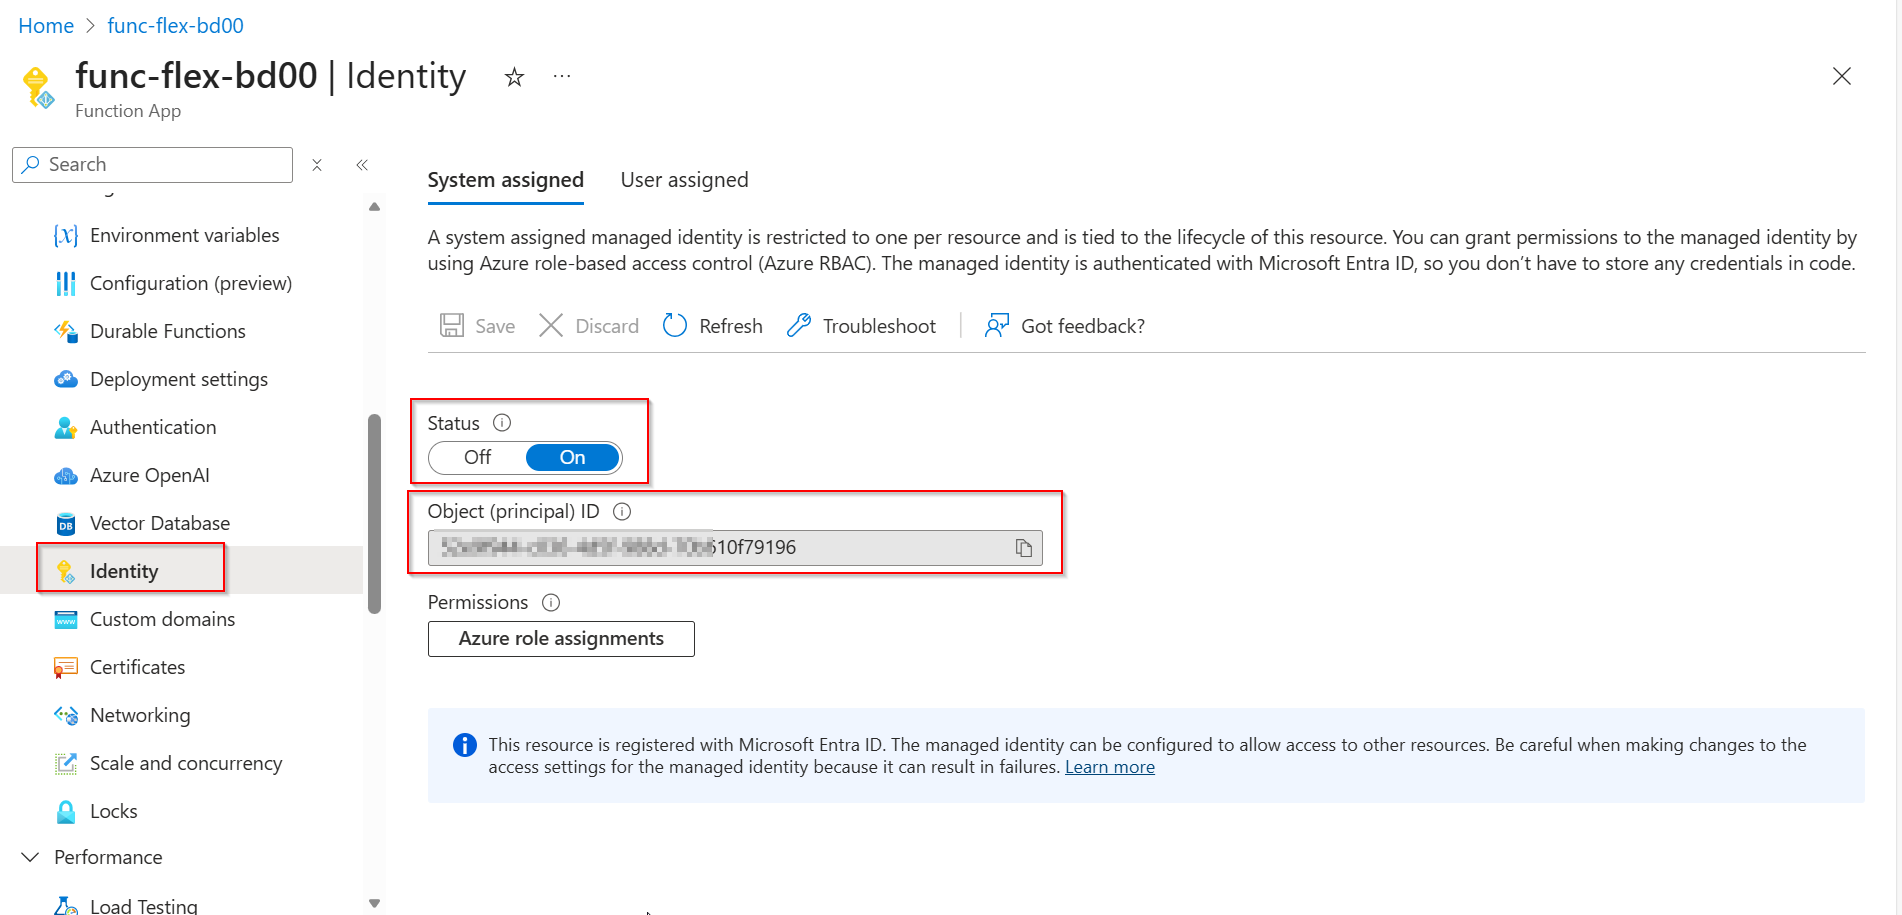Screen dimensions: 1902x915
Task: Click the Object (principal) ID field
Action: pyautogui.click(x=735, y=548)
